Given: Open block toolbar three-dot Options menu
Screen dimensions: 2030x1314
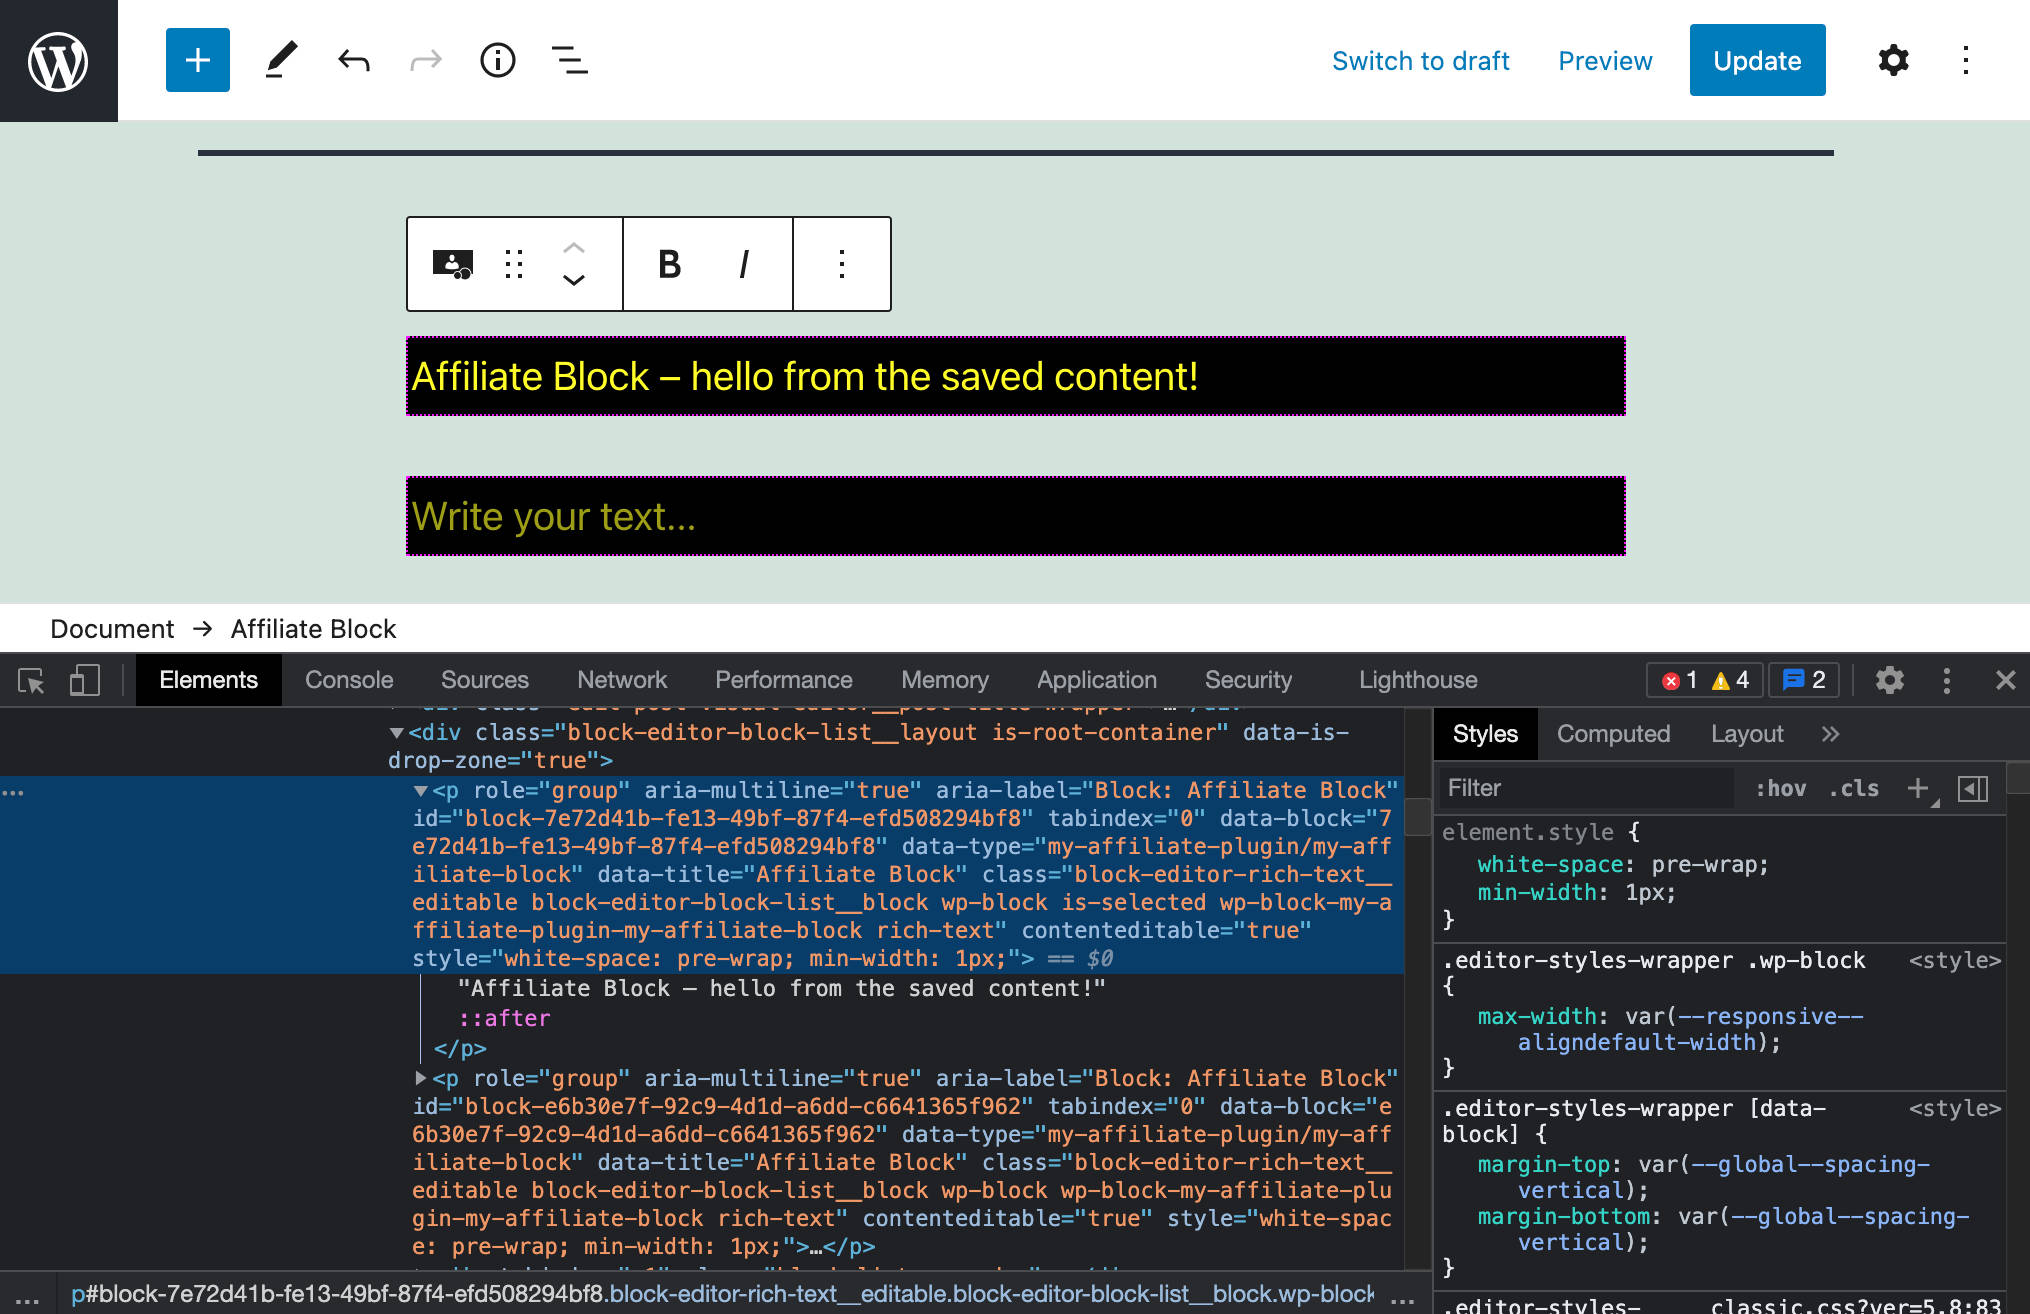Looking at the screenshot, I should pyautogui.click(x=842, y=264).
